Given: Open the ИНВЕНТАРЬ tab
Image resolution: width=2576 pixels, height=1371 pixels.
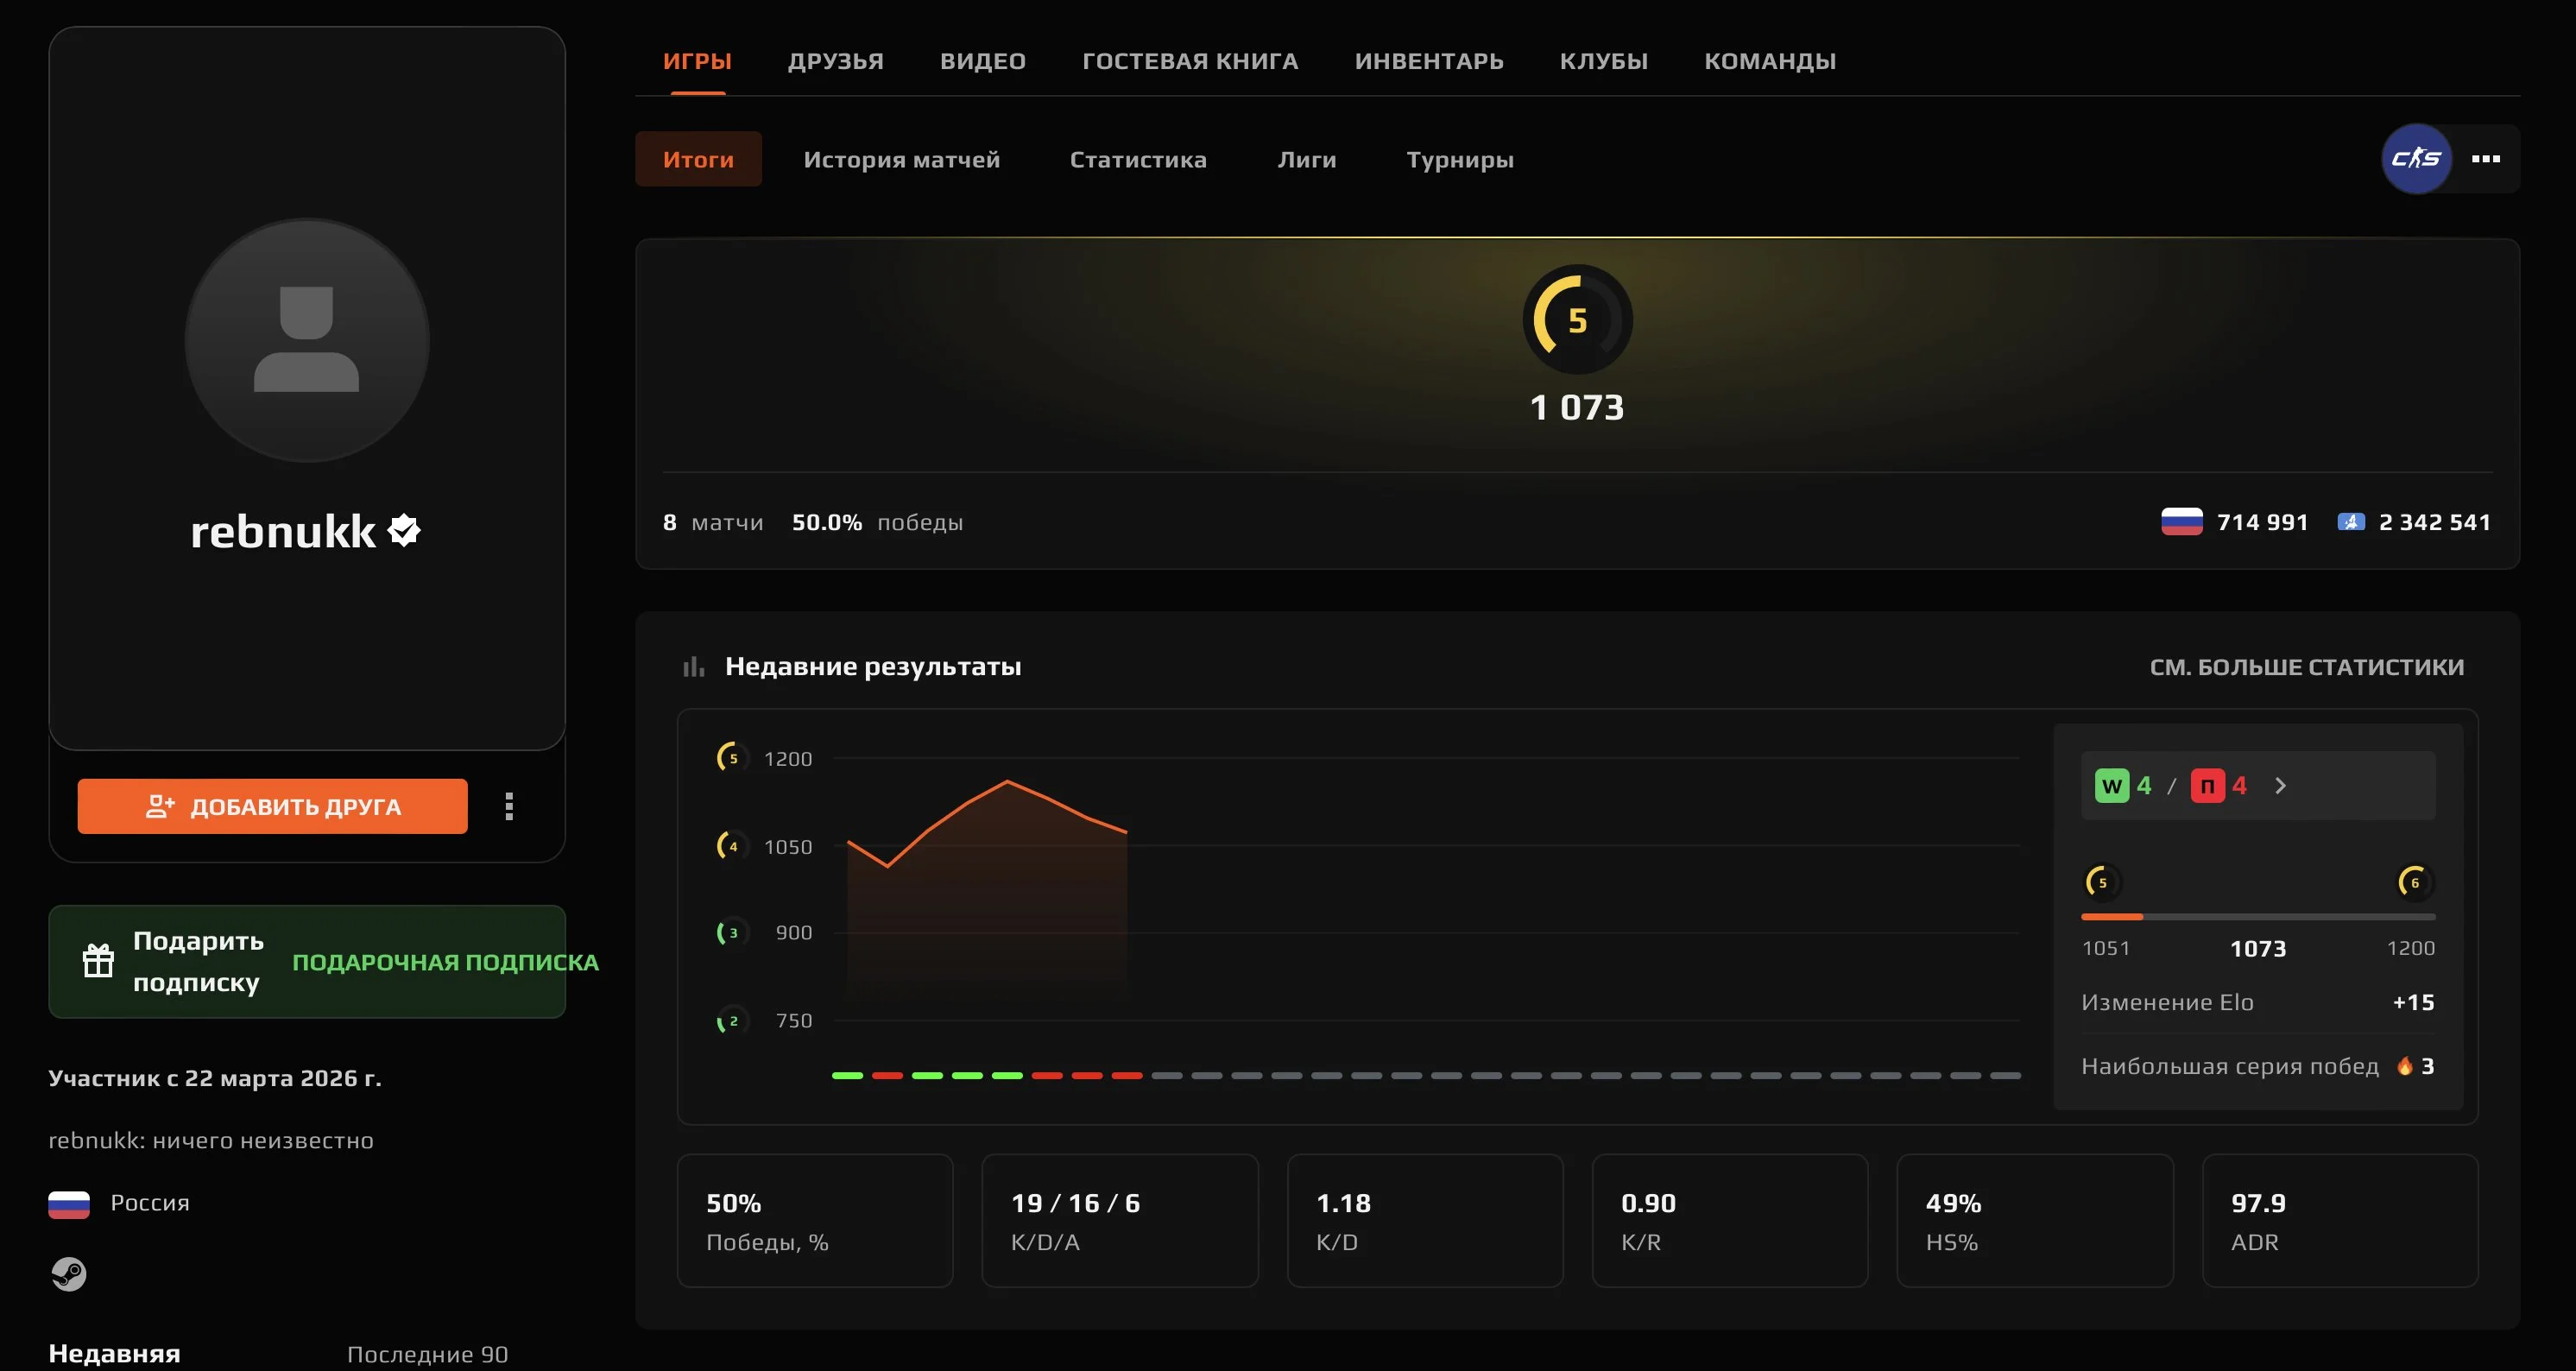Looking at the screenshot, I should coord(1428,61).
